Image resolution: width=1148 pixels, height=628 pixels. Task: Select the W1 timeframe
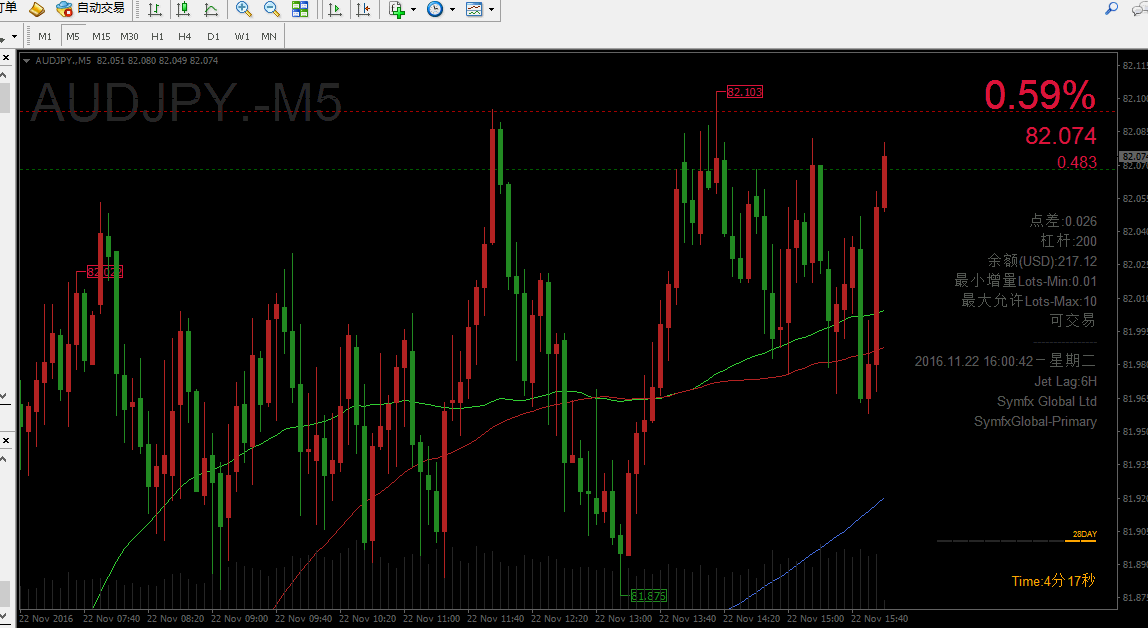[x=242, y=36]
